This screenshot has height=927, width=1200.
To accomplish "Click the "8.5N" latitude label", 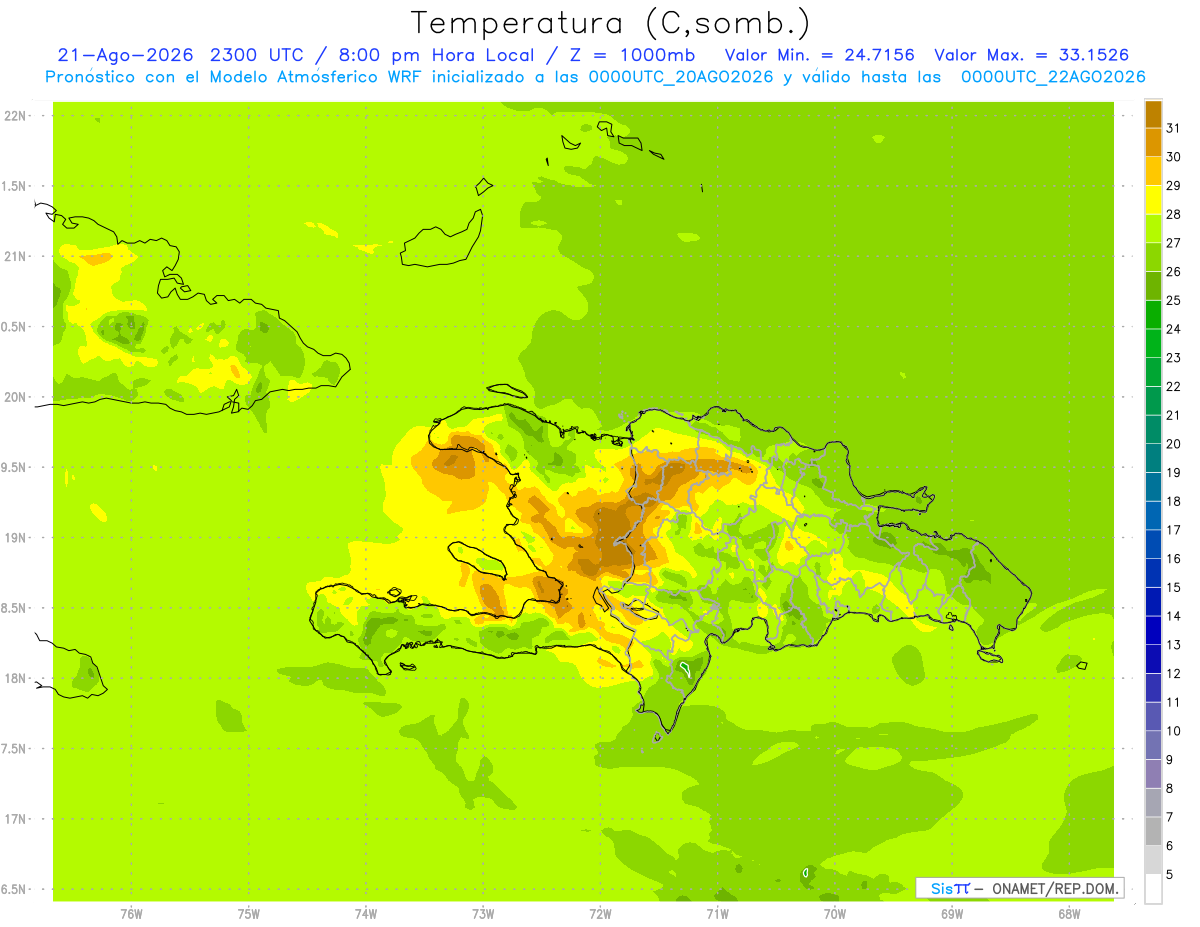I will pos(14,608).
